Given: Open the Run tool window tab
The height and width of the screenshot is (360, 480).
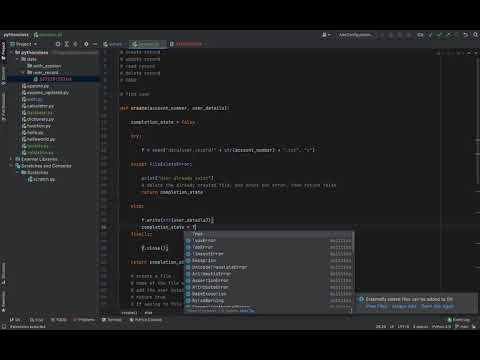Looking at the screenshot, I should [x=37, y=320].
